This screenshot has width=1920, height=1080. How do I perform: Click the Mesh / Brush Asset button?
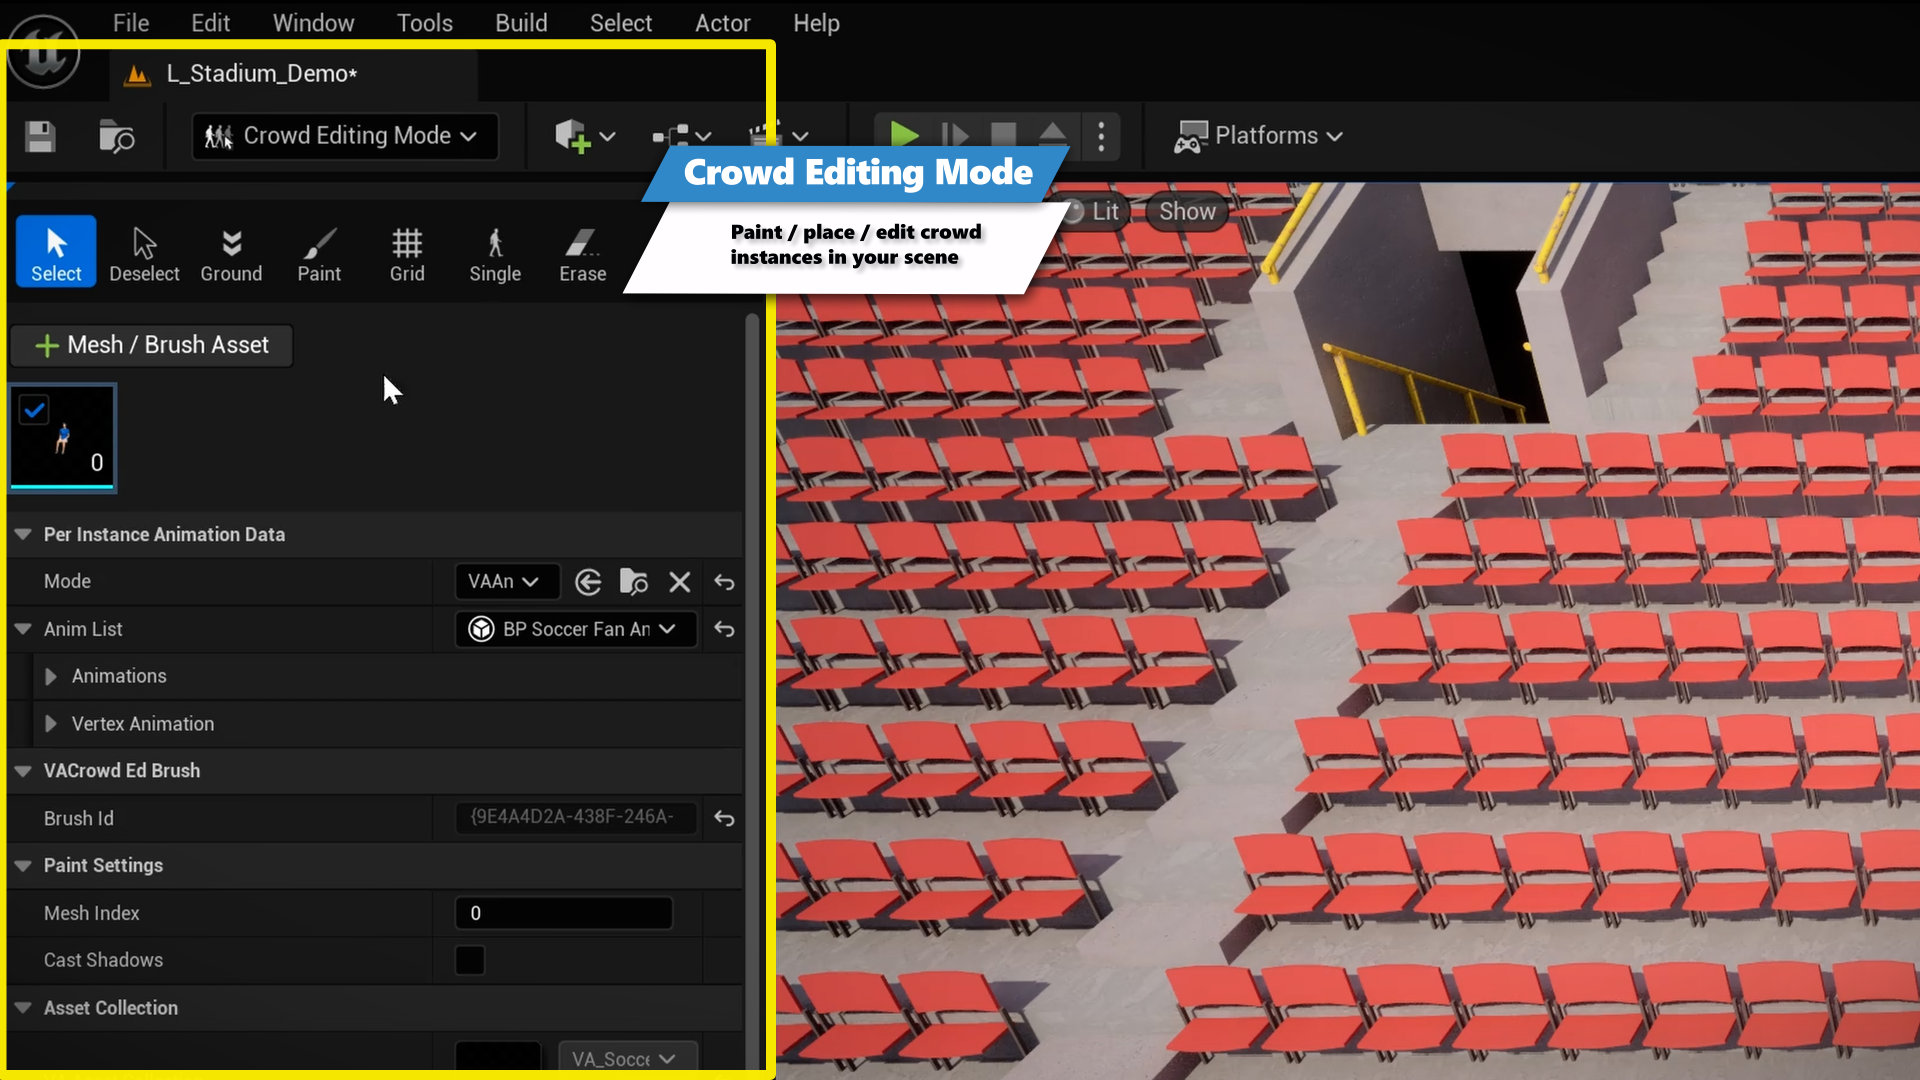[151, 345]
